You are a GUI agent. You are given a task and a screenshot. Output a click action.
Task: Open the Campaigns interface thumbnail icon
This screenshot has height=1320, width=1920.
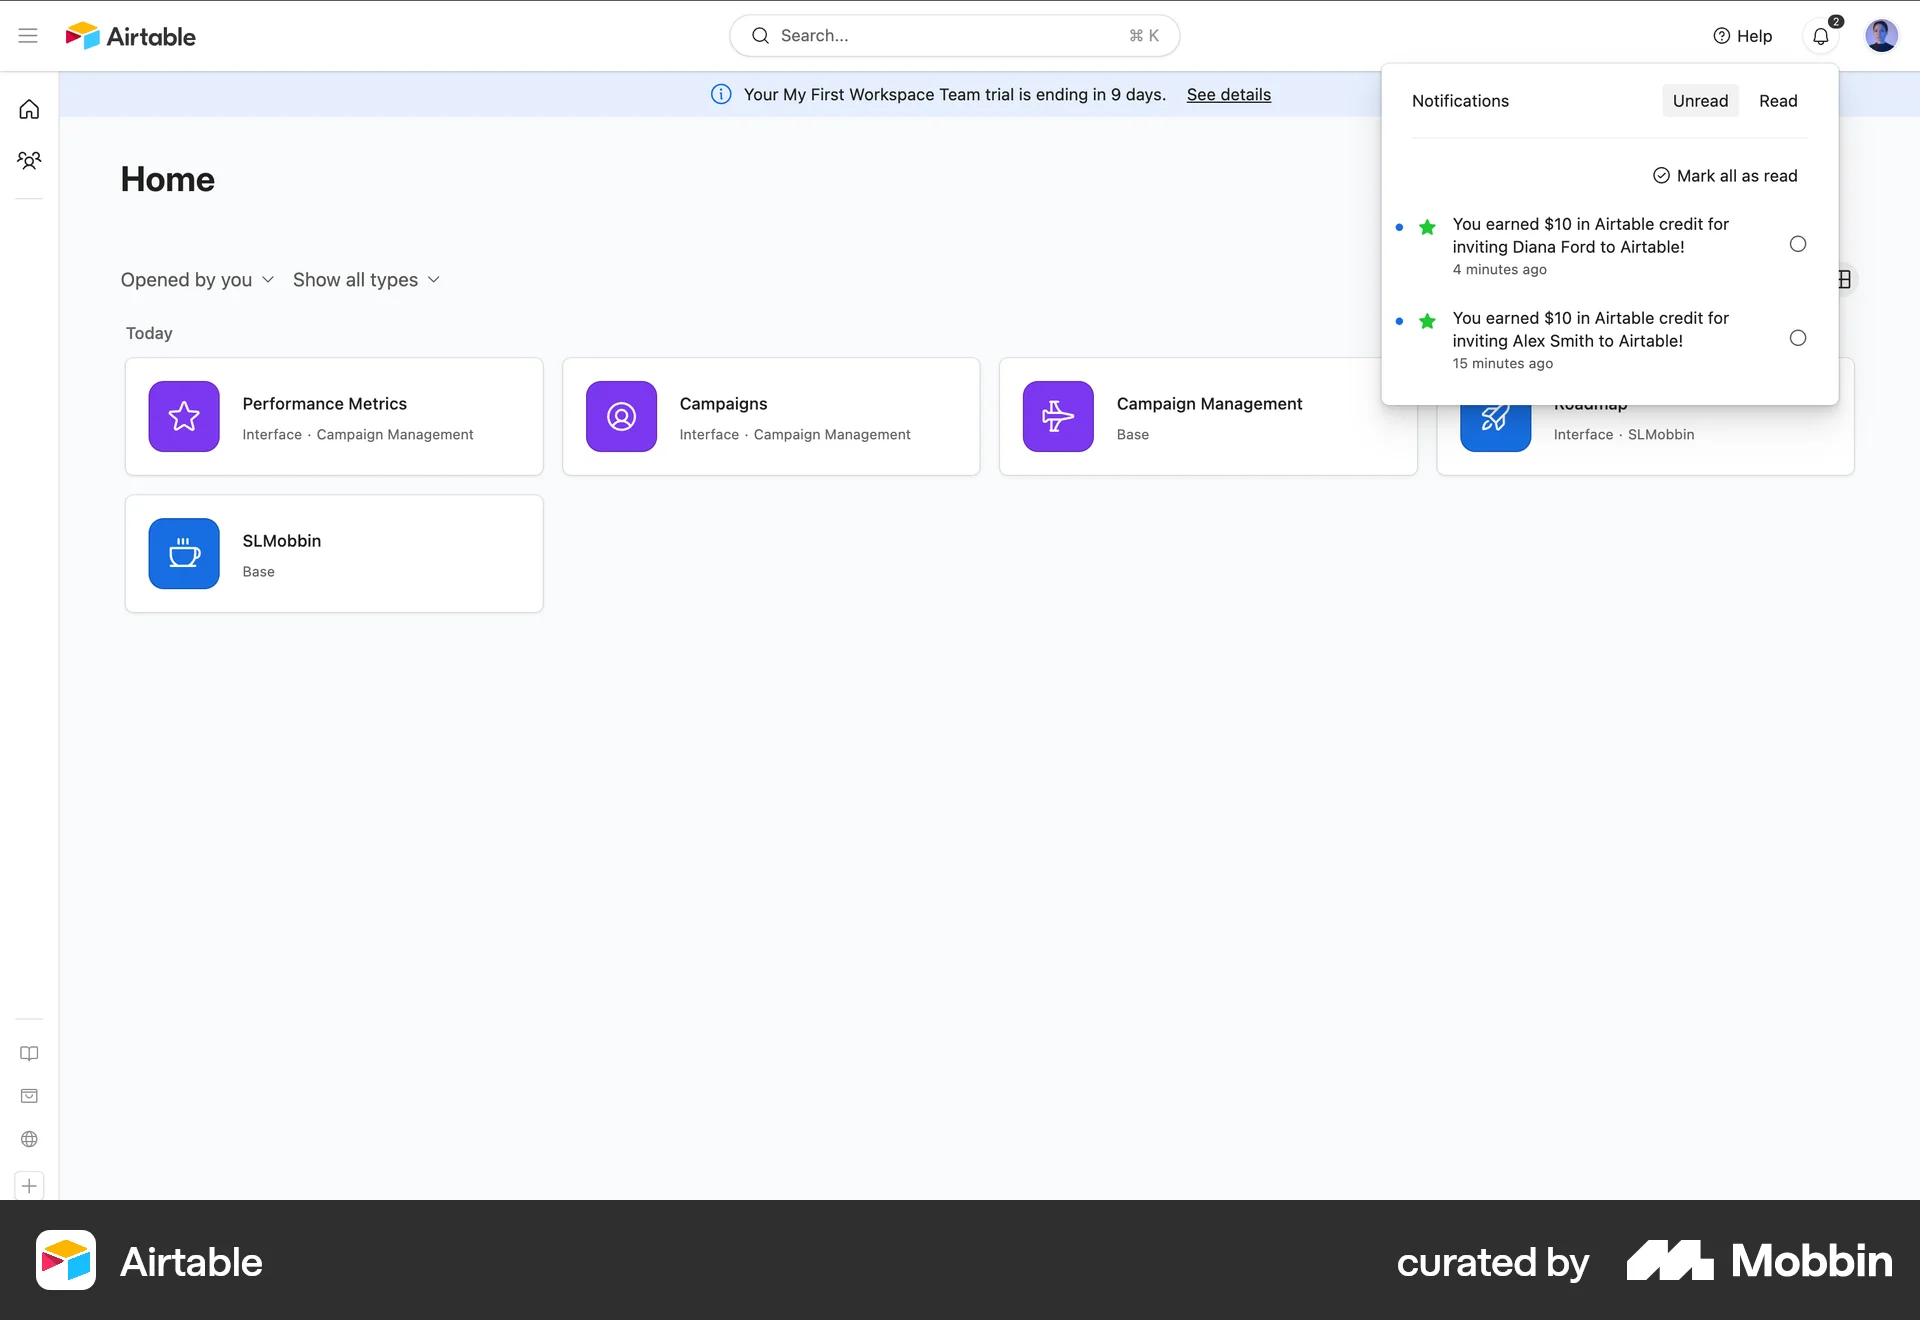click(x=620, y=416)
